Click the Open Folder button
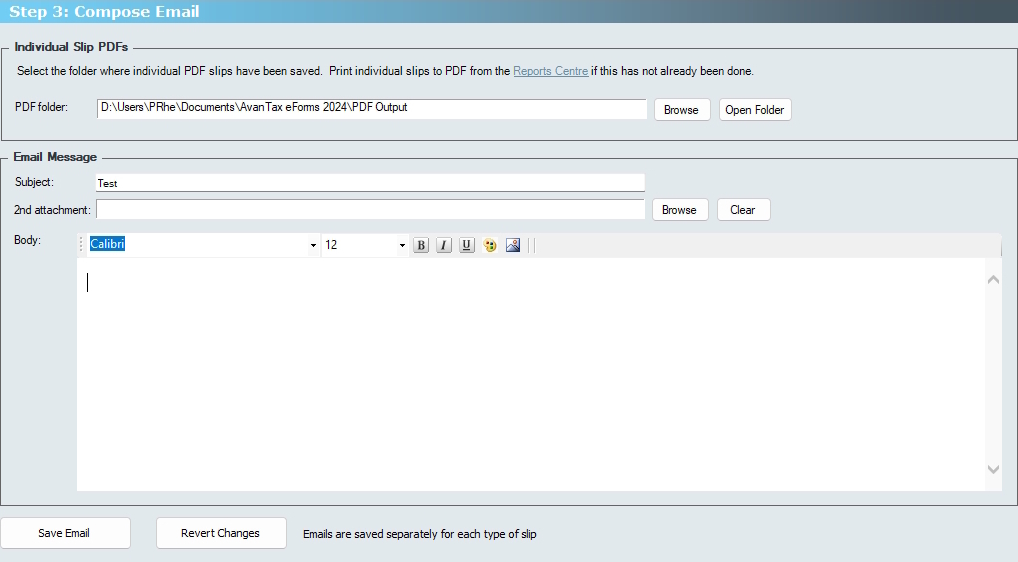This screenshot has height=562, width=1018. (x=755, y=110)
